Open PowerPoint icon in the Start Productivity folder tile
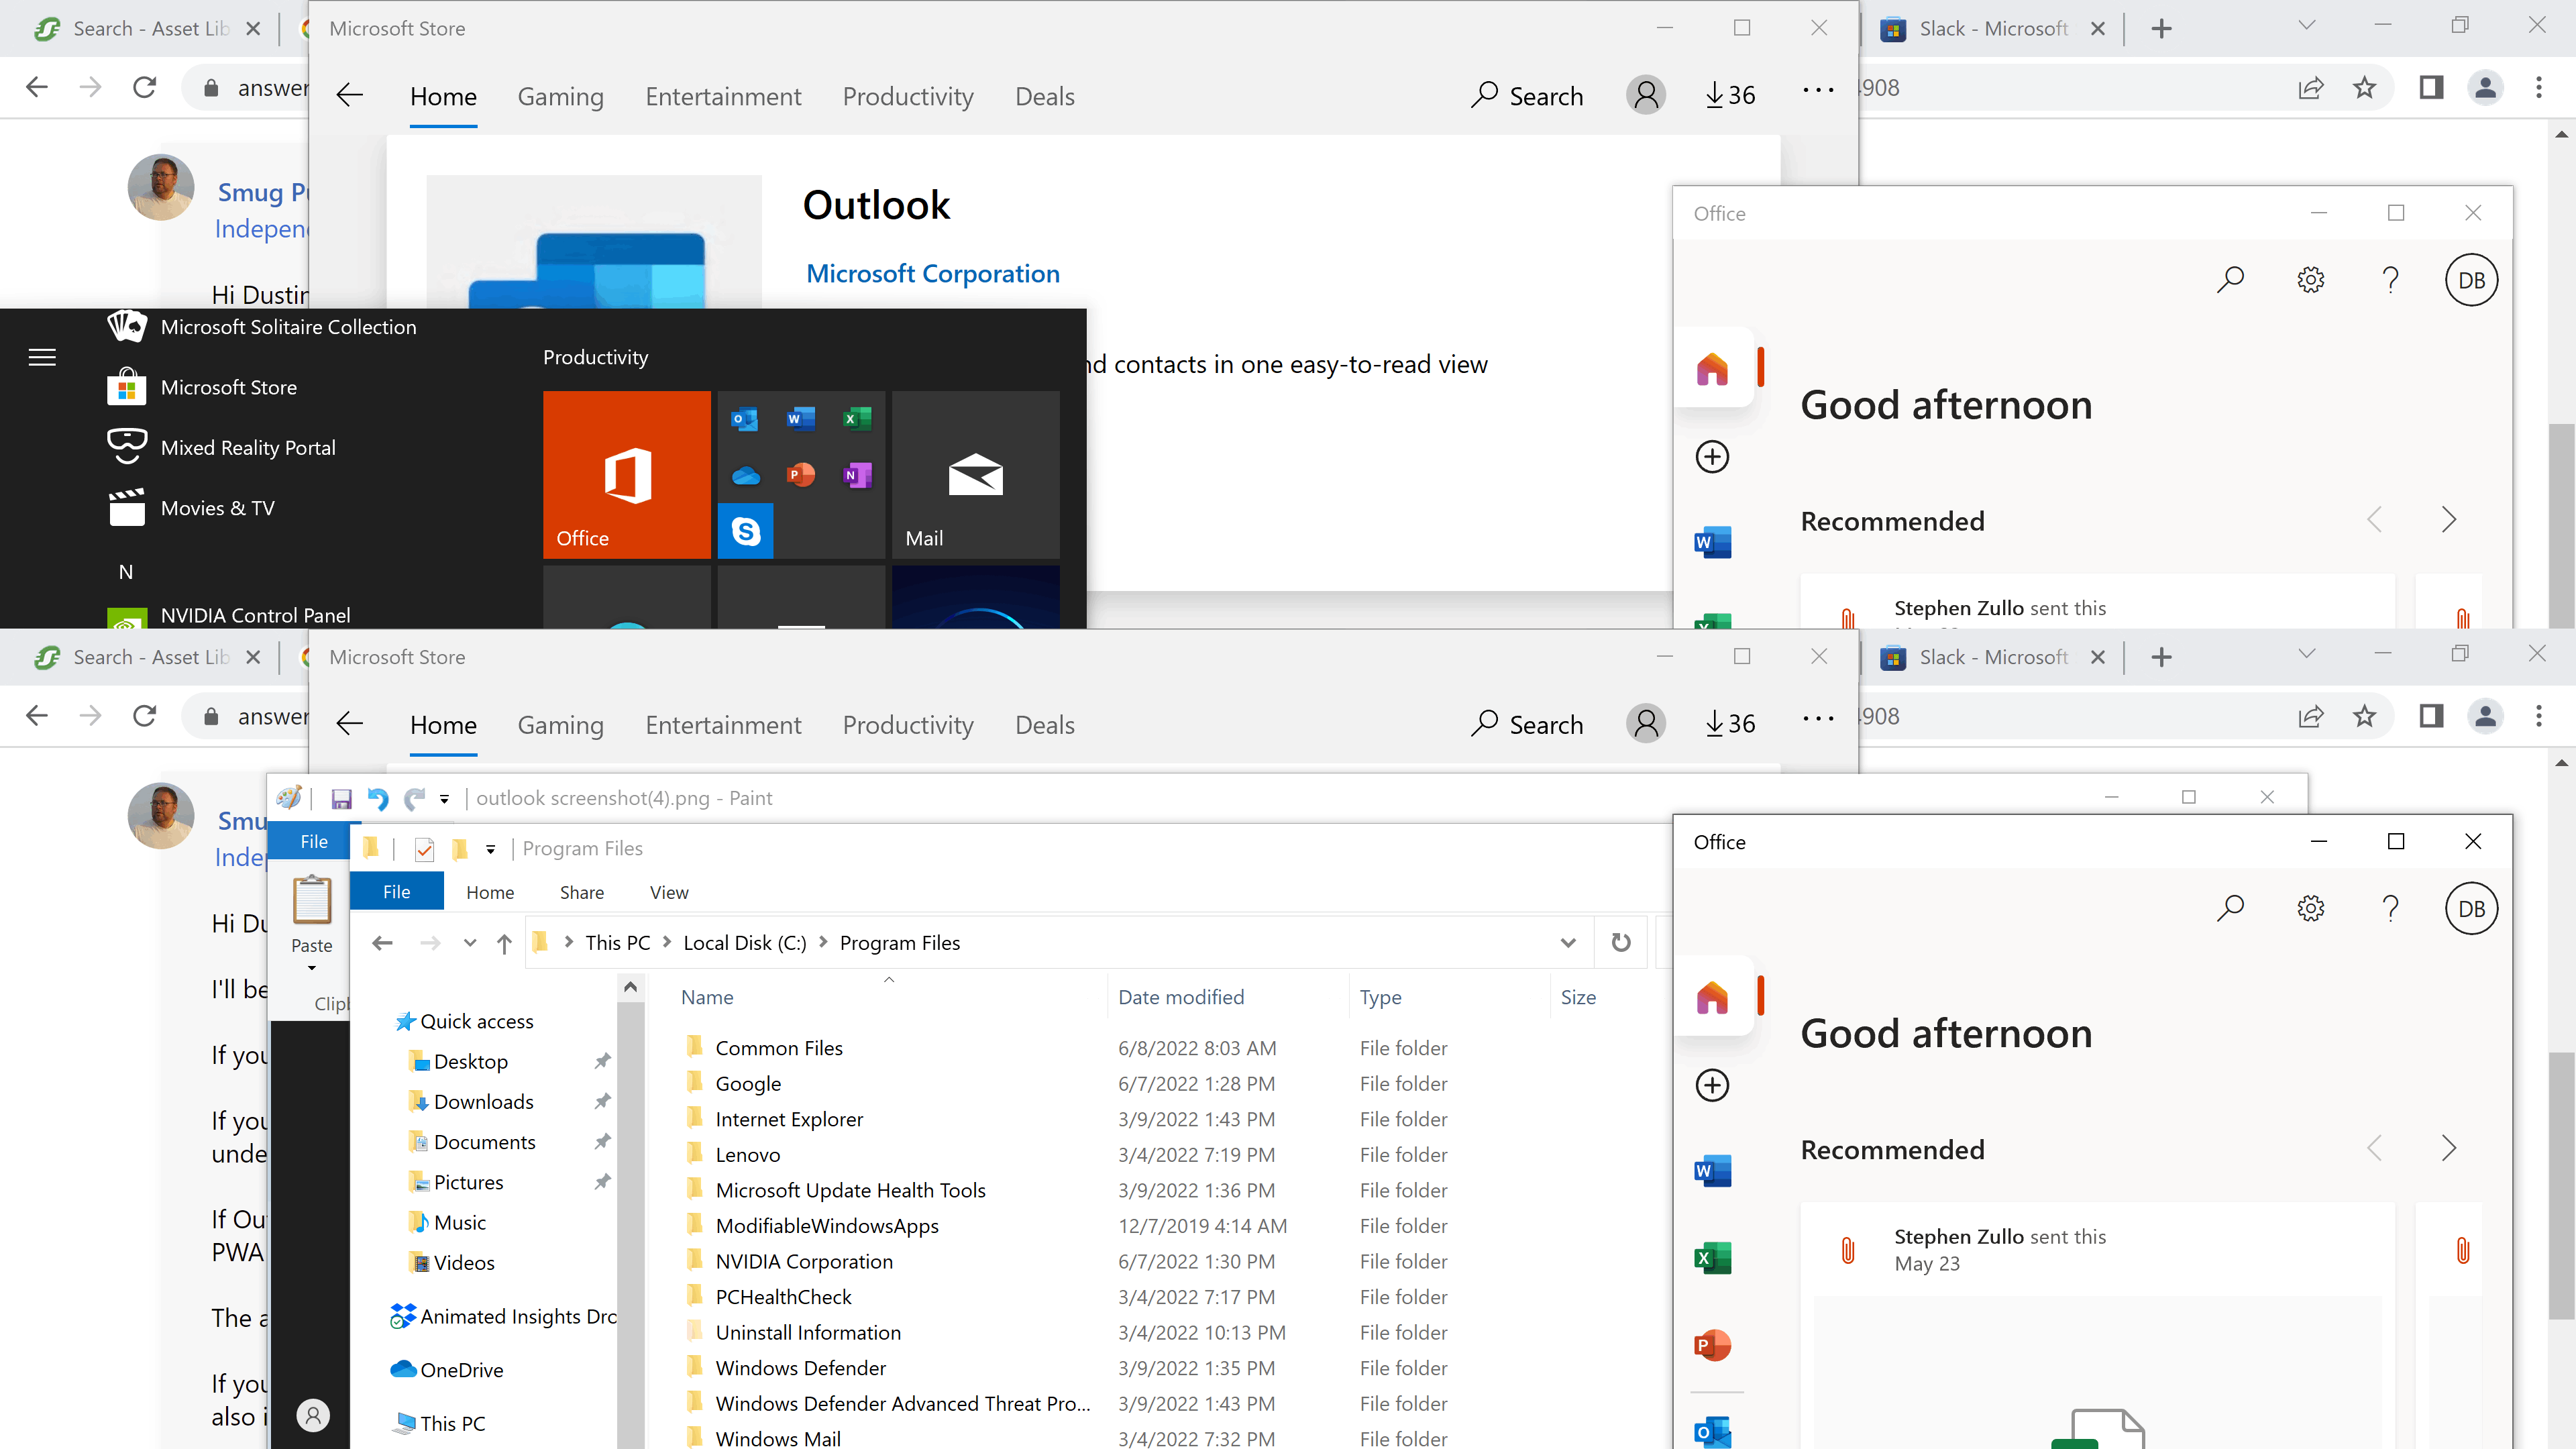This screenshot has height=1449, width=2576. pyautogui.click(x=801, y=475)
